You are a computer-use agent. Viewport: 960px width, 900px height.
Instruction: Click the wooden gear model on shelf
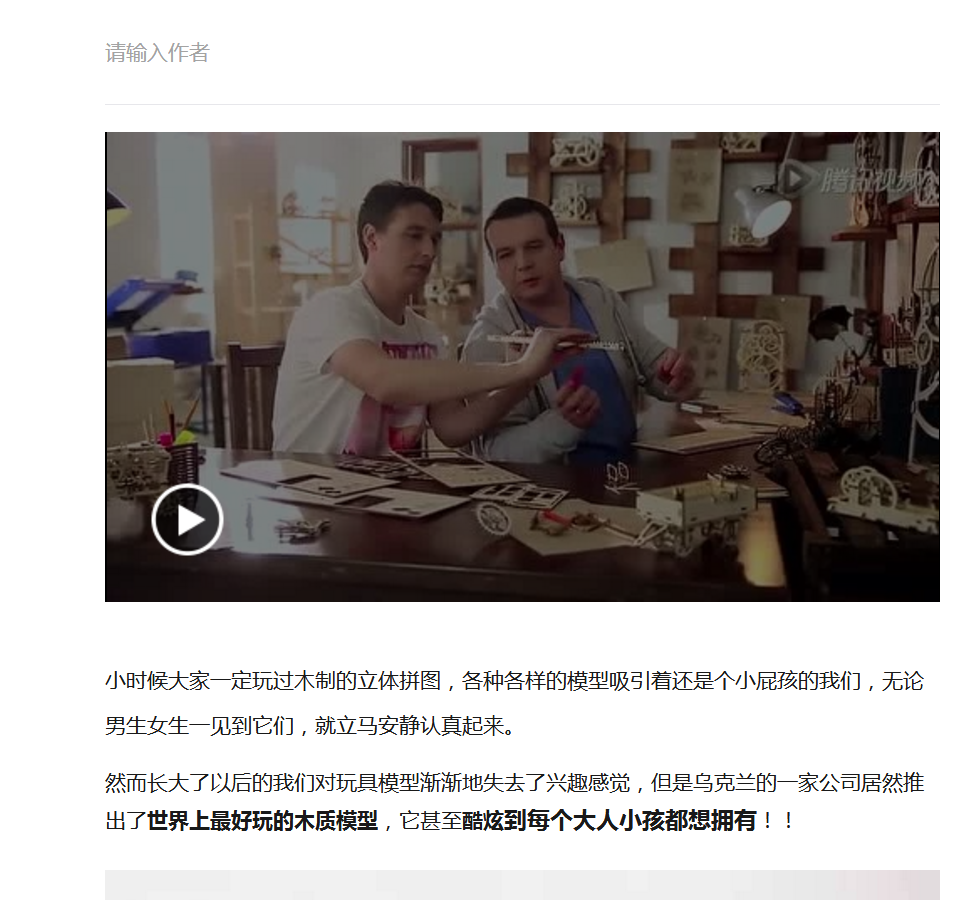[x=576, y=151]
